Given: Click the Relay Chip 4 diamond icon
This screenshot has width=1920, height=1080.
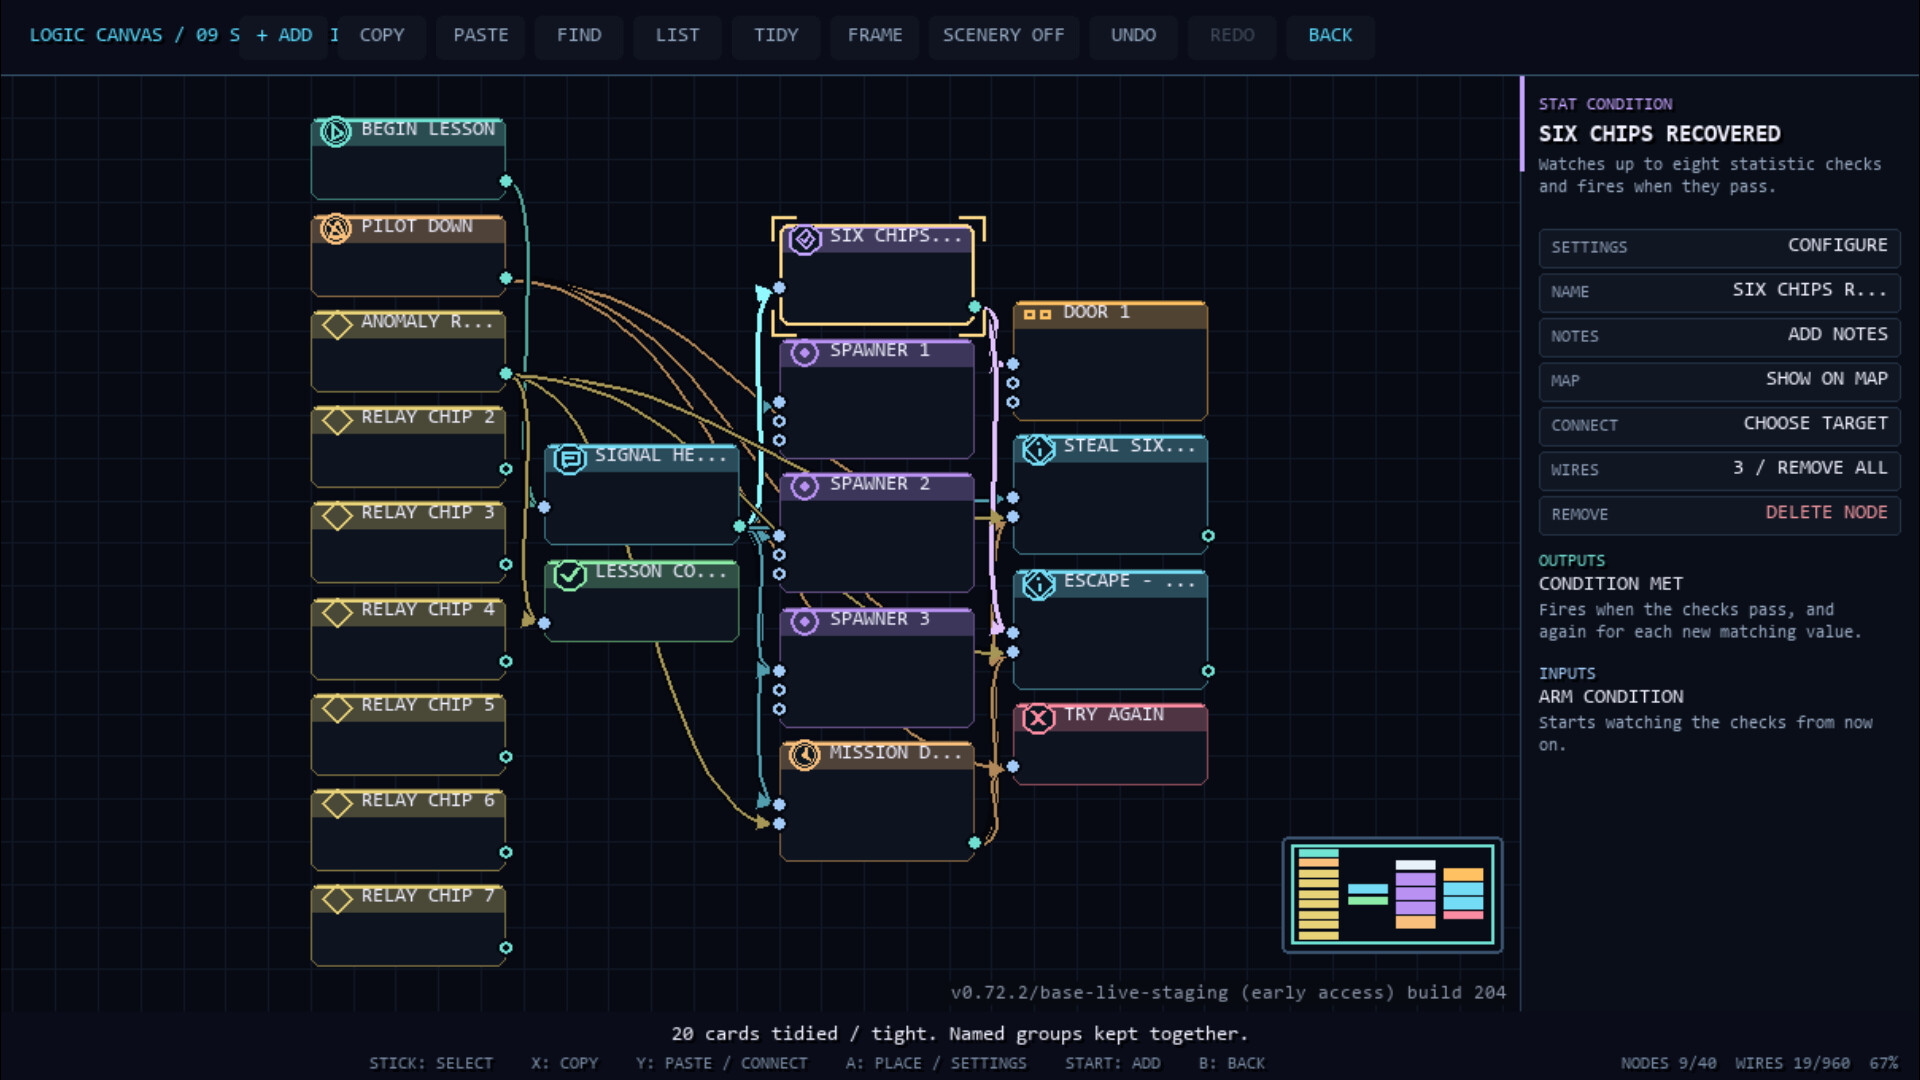Looking at the screenshot, I should pos(337,613).
